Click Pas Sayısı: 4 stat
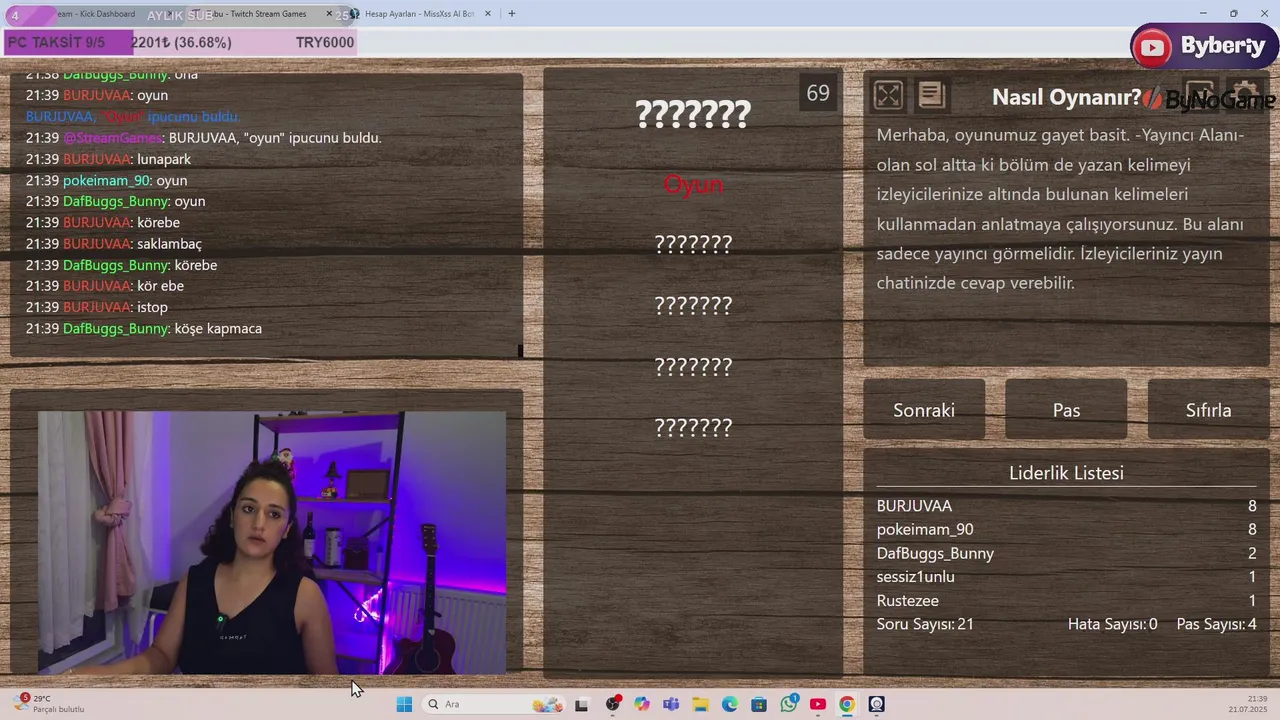Screen dimensions: 1280x720 (1216, 624)
